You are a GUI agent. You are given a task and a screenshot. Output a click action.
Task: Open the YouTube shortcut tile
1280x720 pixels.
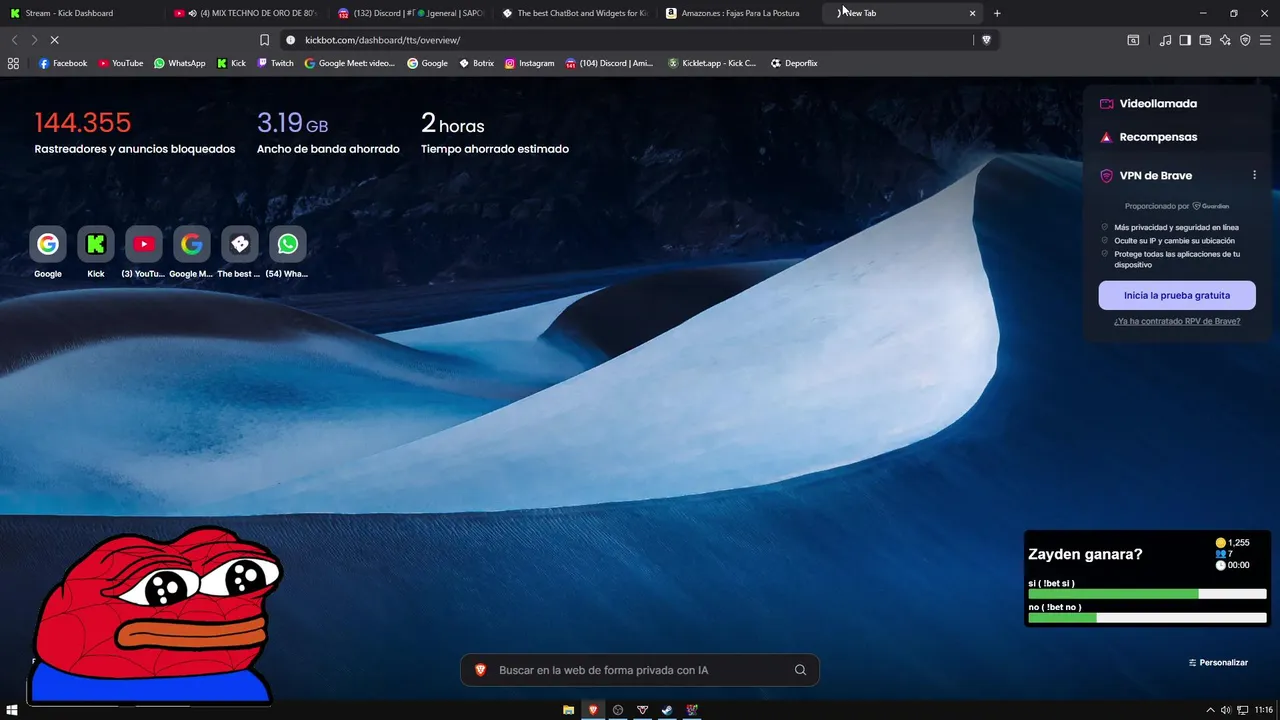(144, 244)
